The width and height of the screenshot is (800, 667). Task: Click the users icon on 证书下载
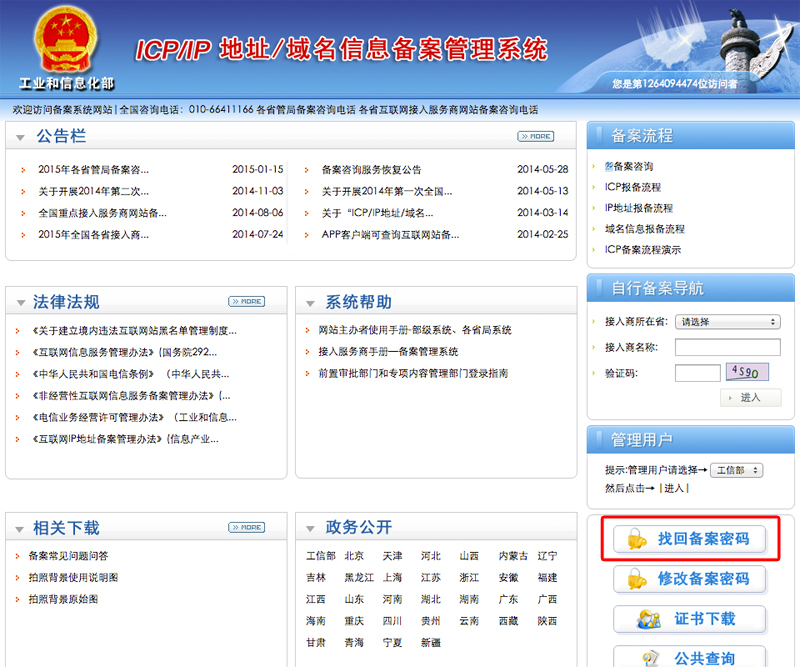(x=648, y=619)
